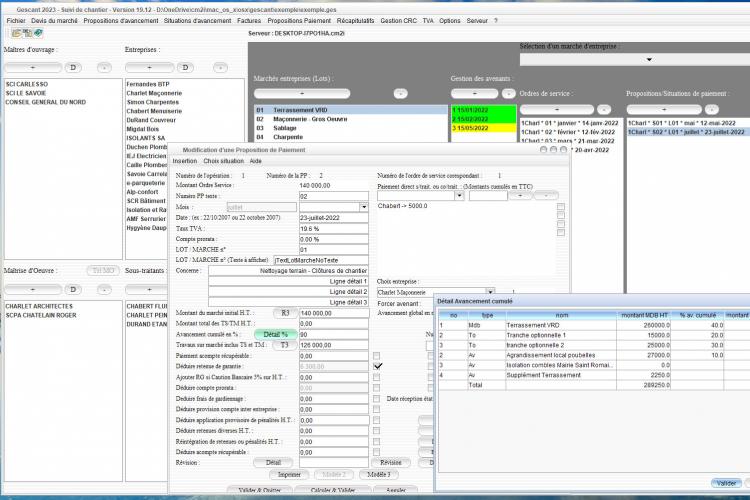Open Propositions d'avancement menu
This screenshot has width=750, height=500.
[x=121, y=21]
